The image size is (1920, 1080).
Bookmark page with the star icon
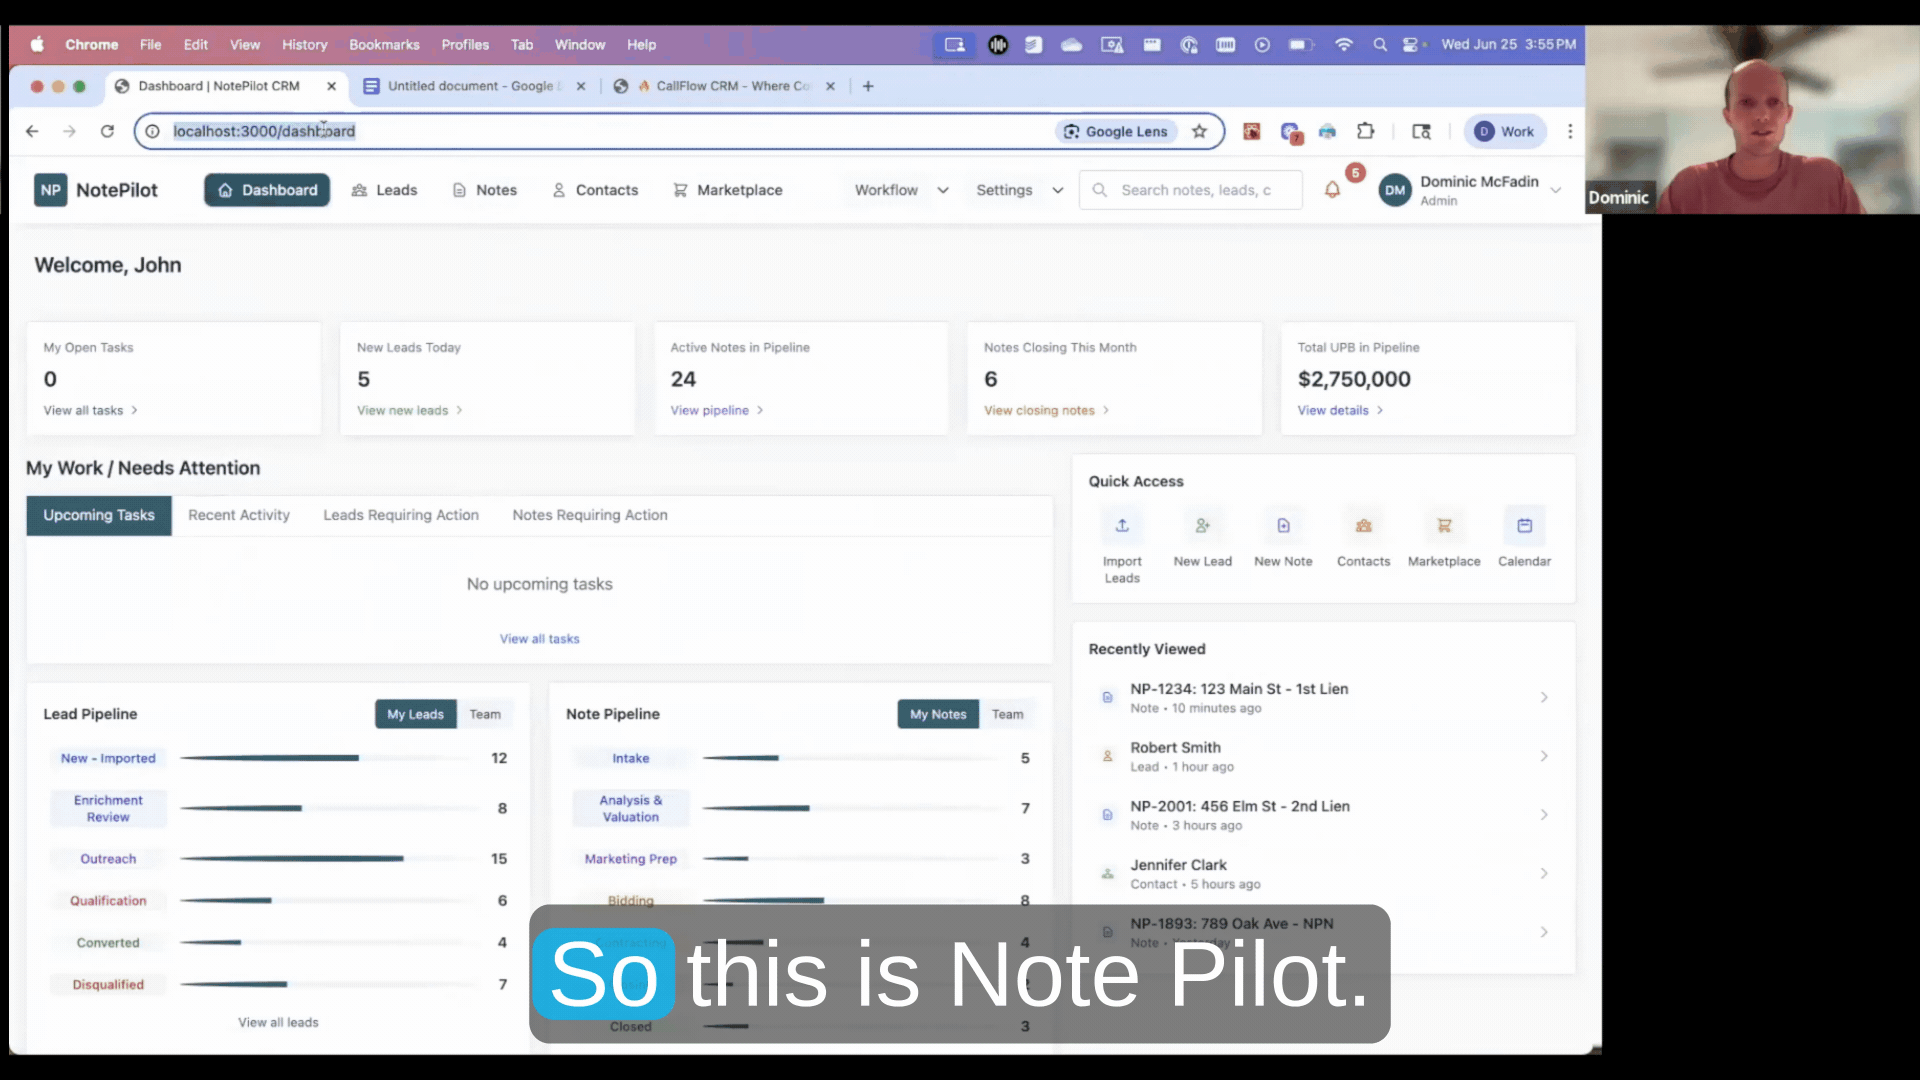tap(1199, 131)
